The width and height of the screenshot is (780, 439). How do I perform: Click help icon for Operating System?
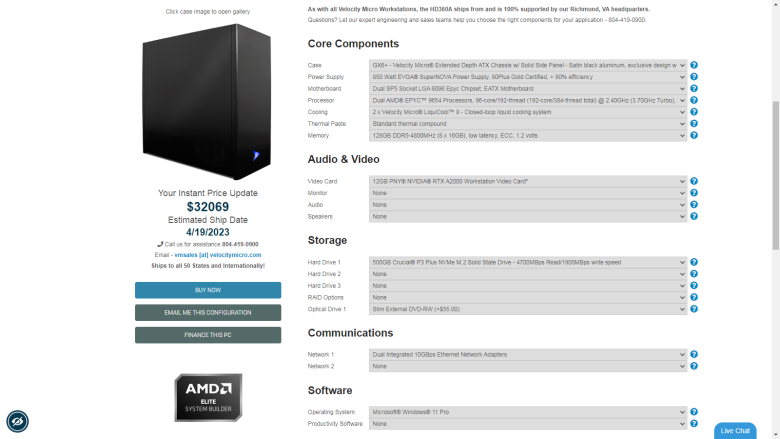click(x=694, y=412)
